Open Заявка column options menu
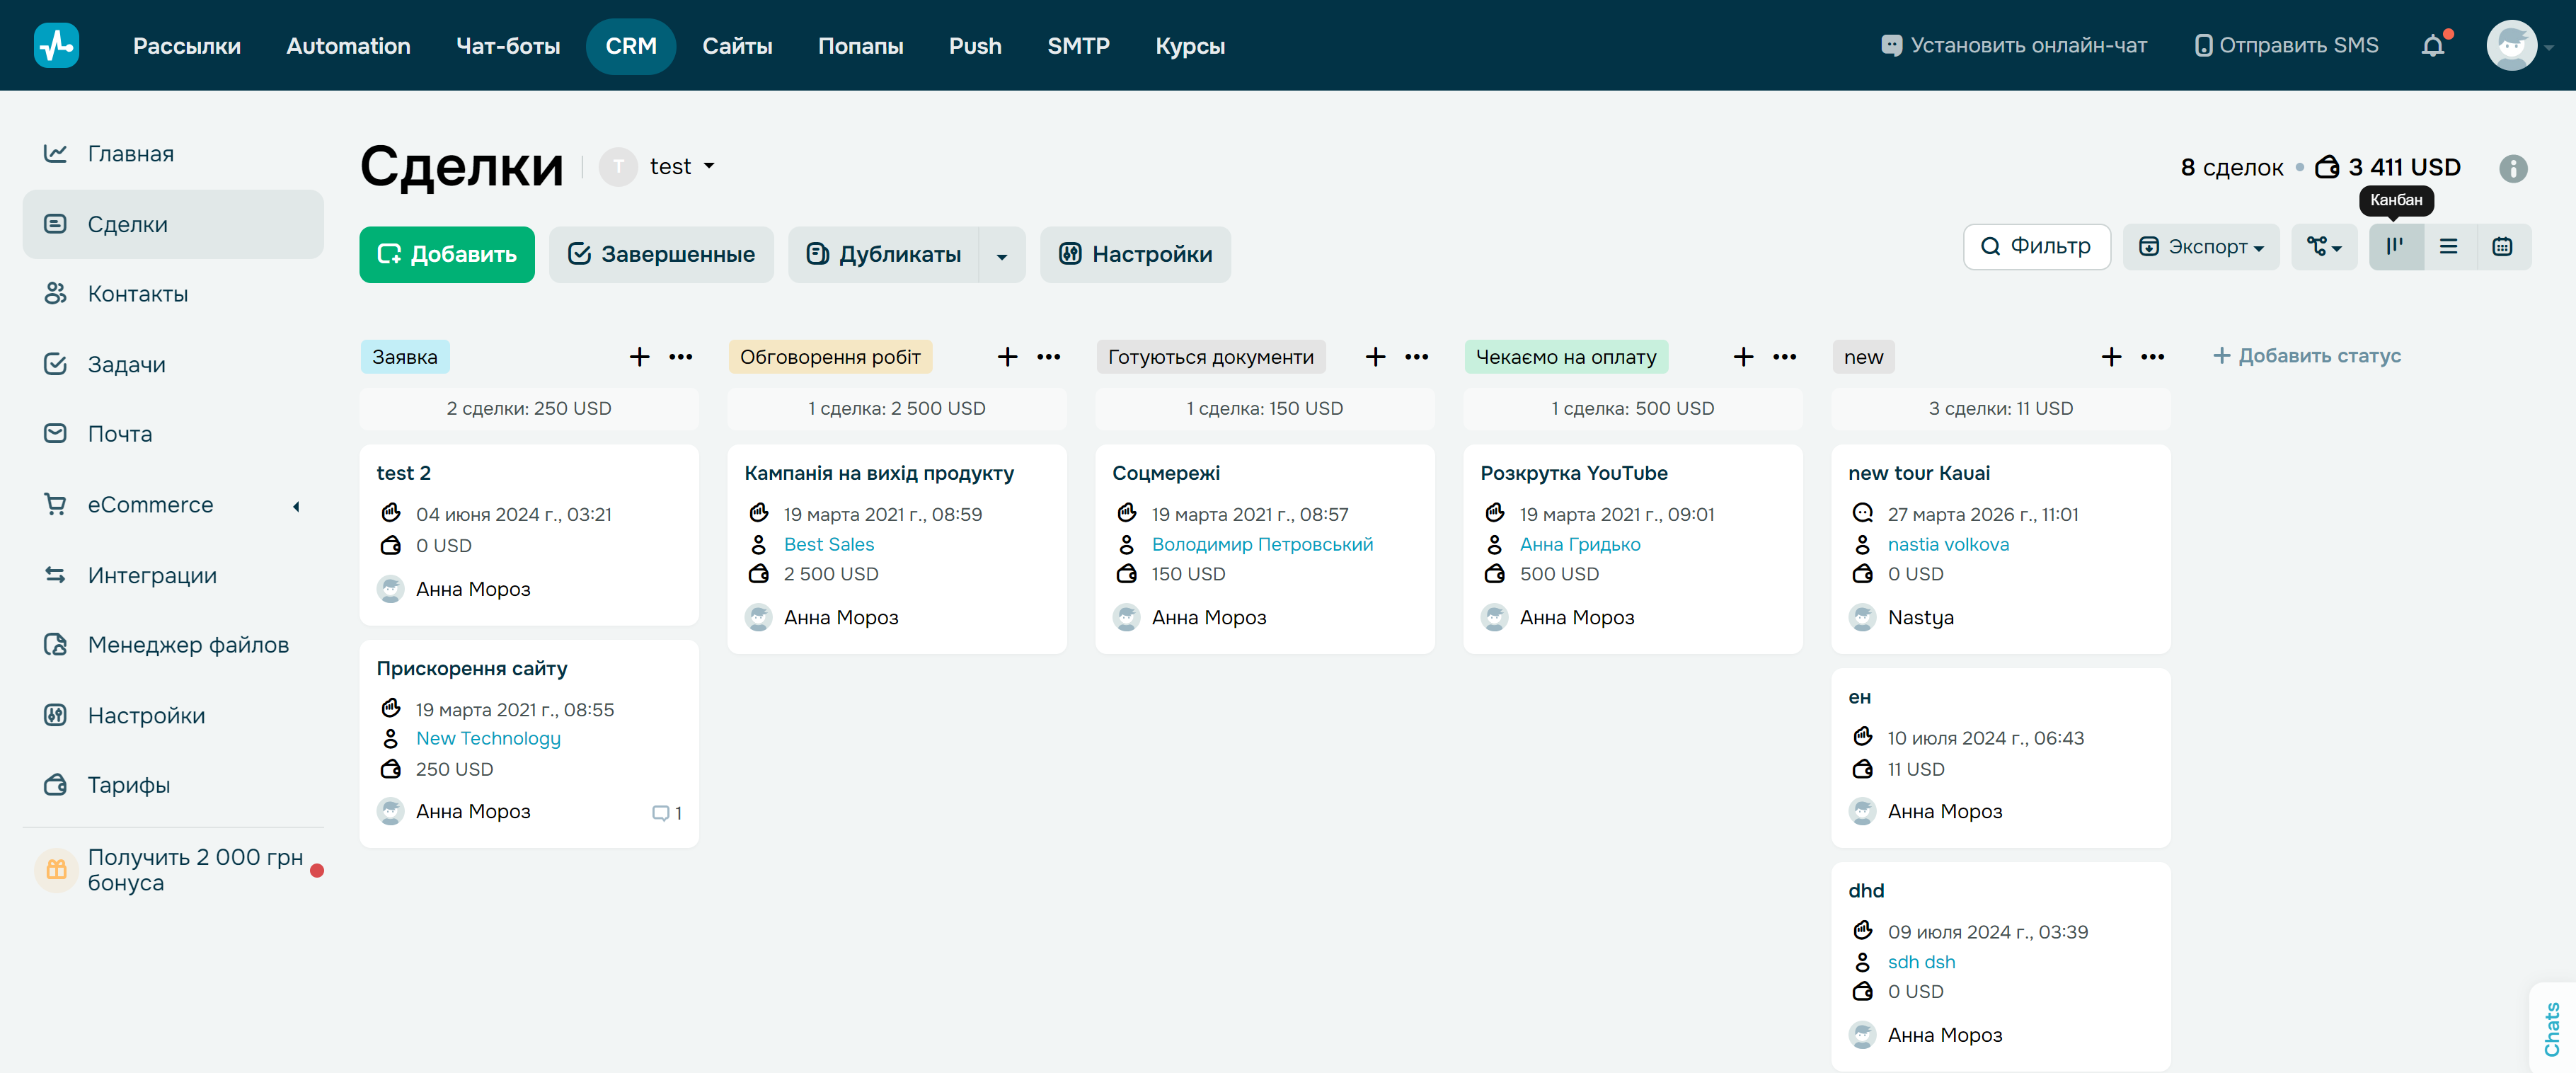The image size is (2576, 1073). (681, 357)
